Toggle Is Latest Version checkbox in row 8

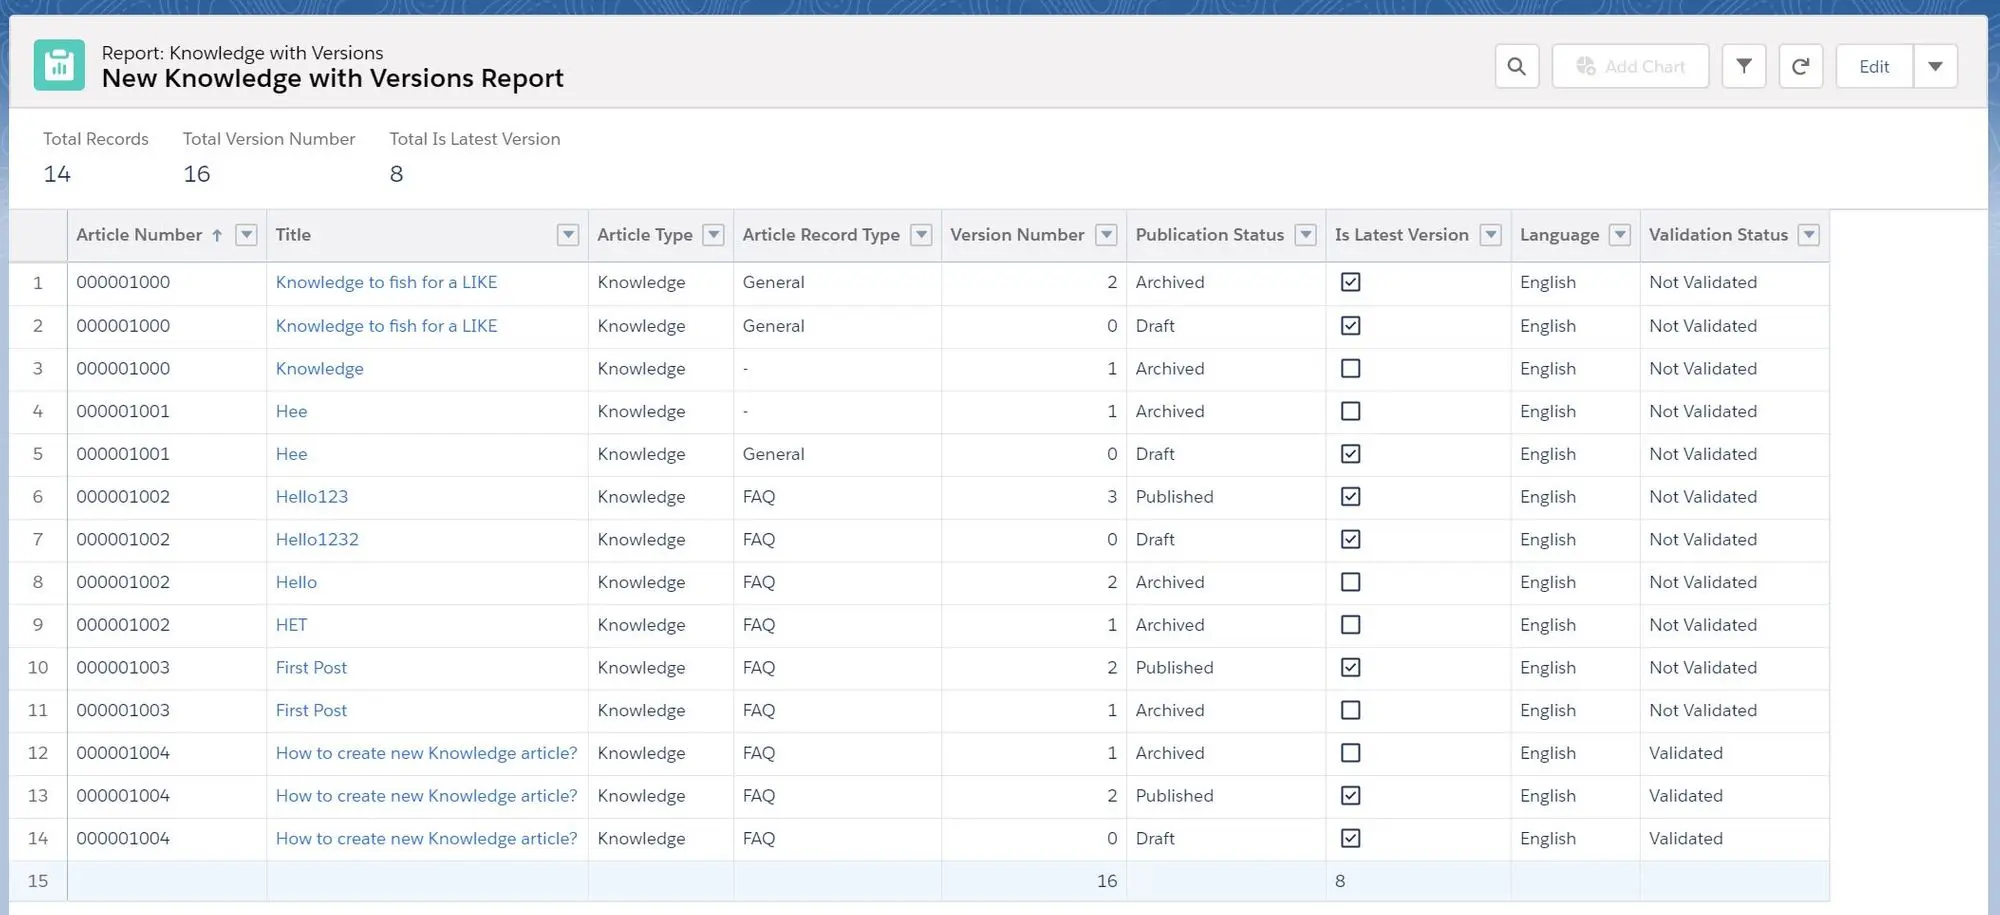pos(1350,582)
